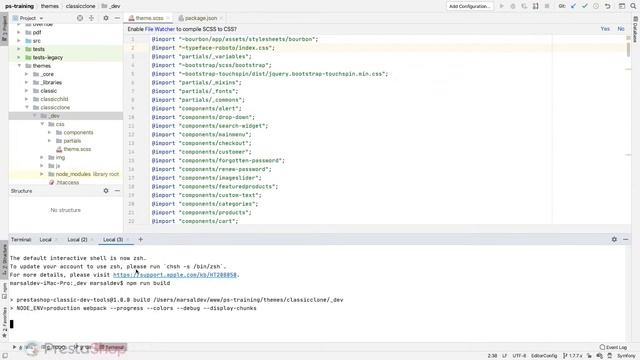Click Git Commit green checkmark icon
The height and width of the screenshot is (360, 640).
(585, 6)
